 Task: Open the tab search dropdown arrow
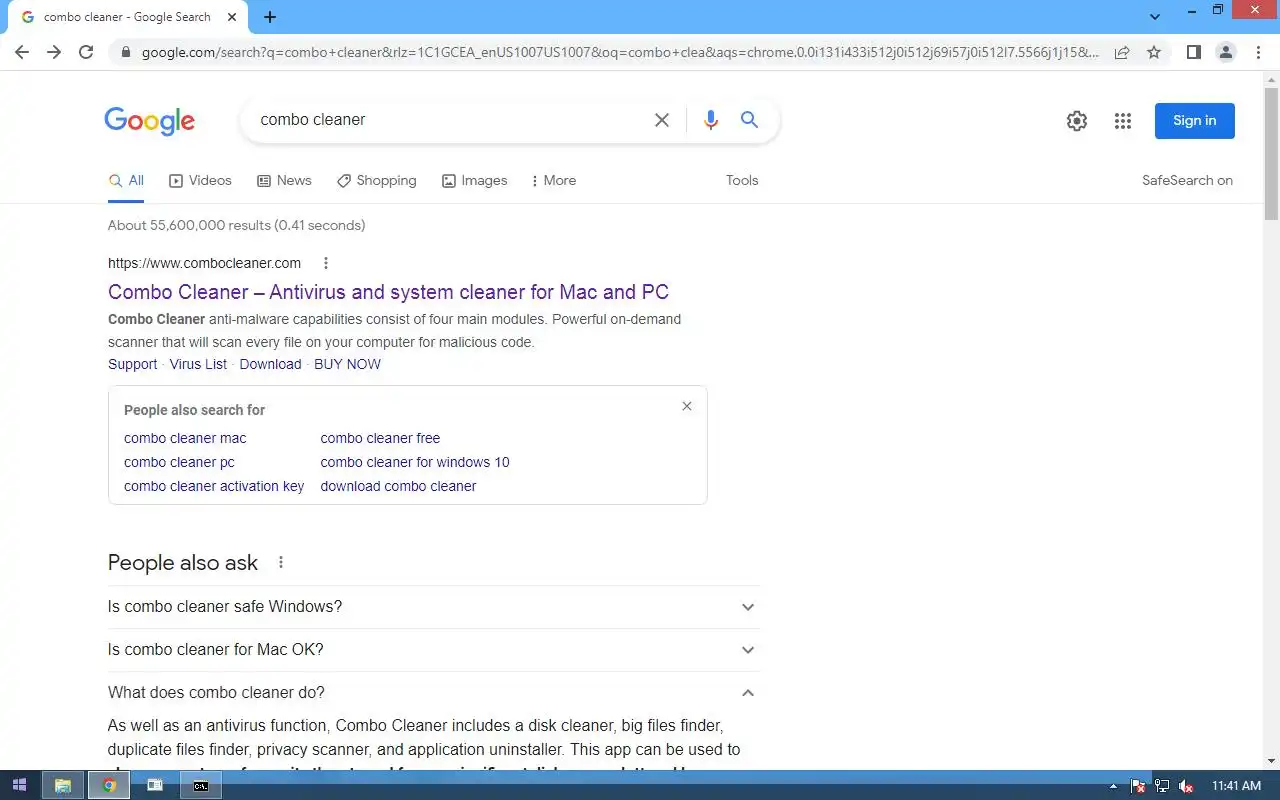pyautogui.click(x=1155, y=17)
